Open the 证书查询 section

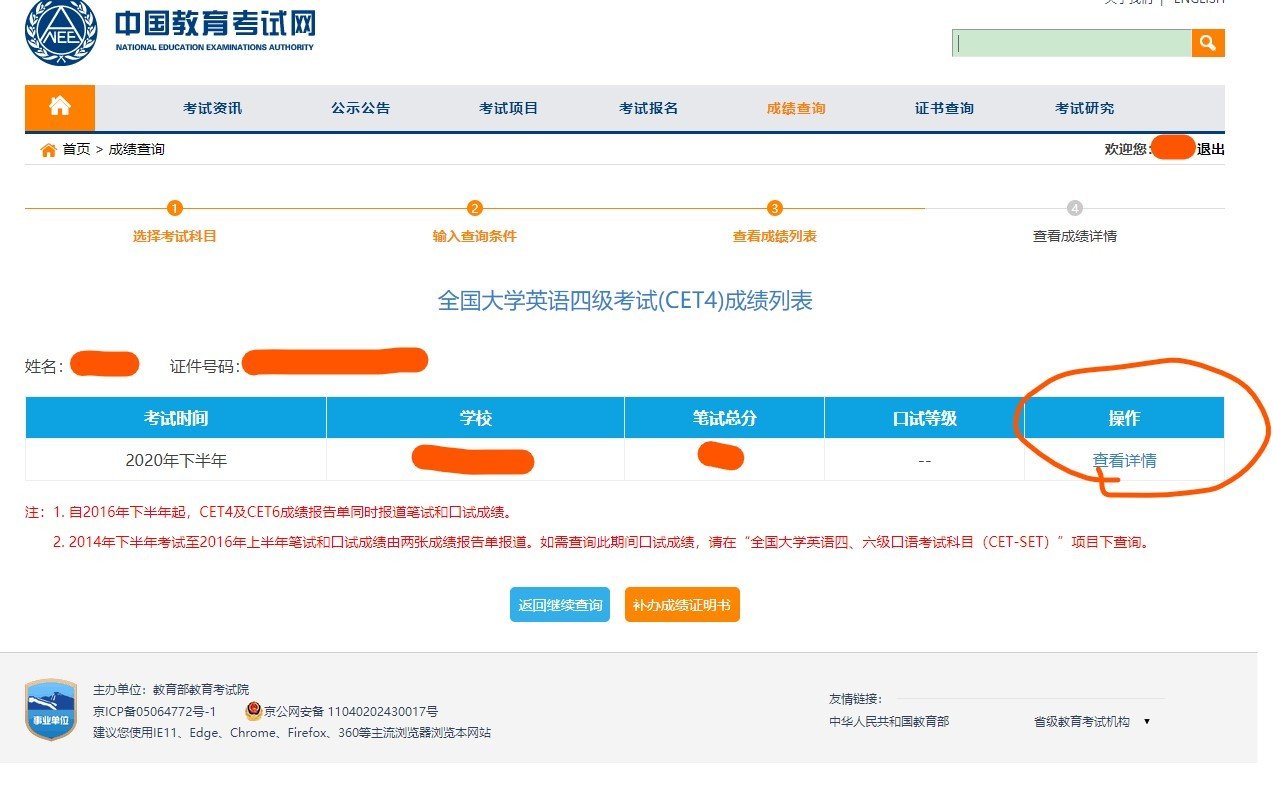942,108
